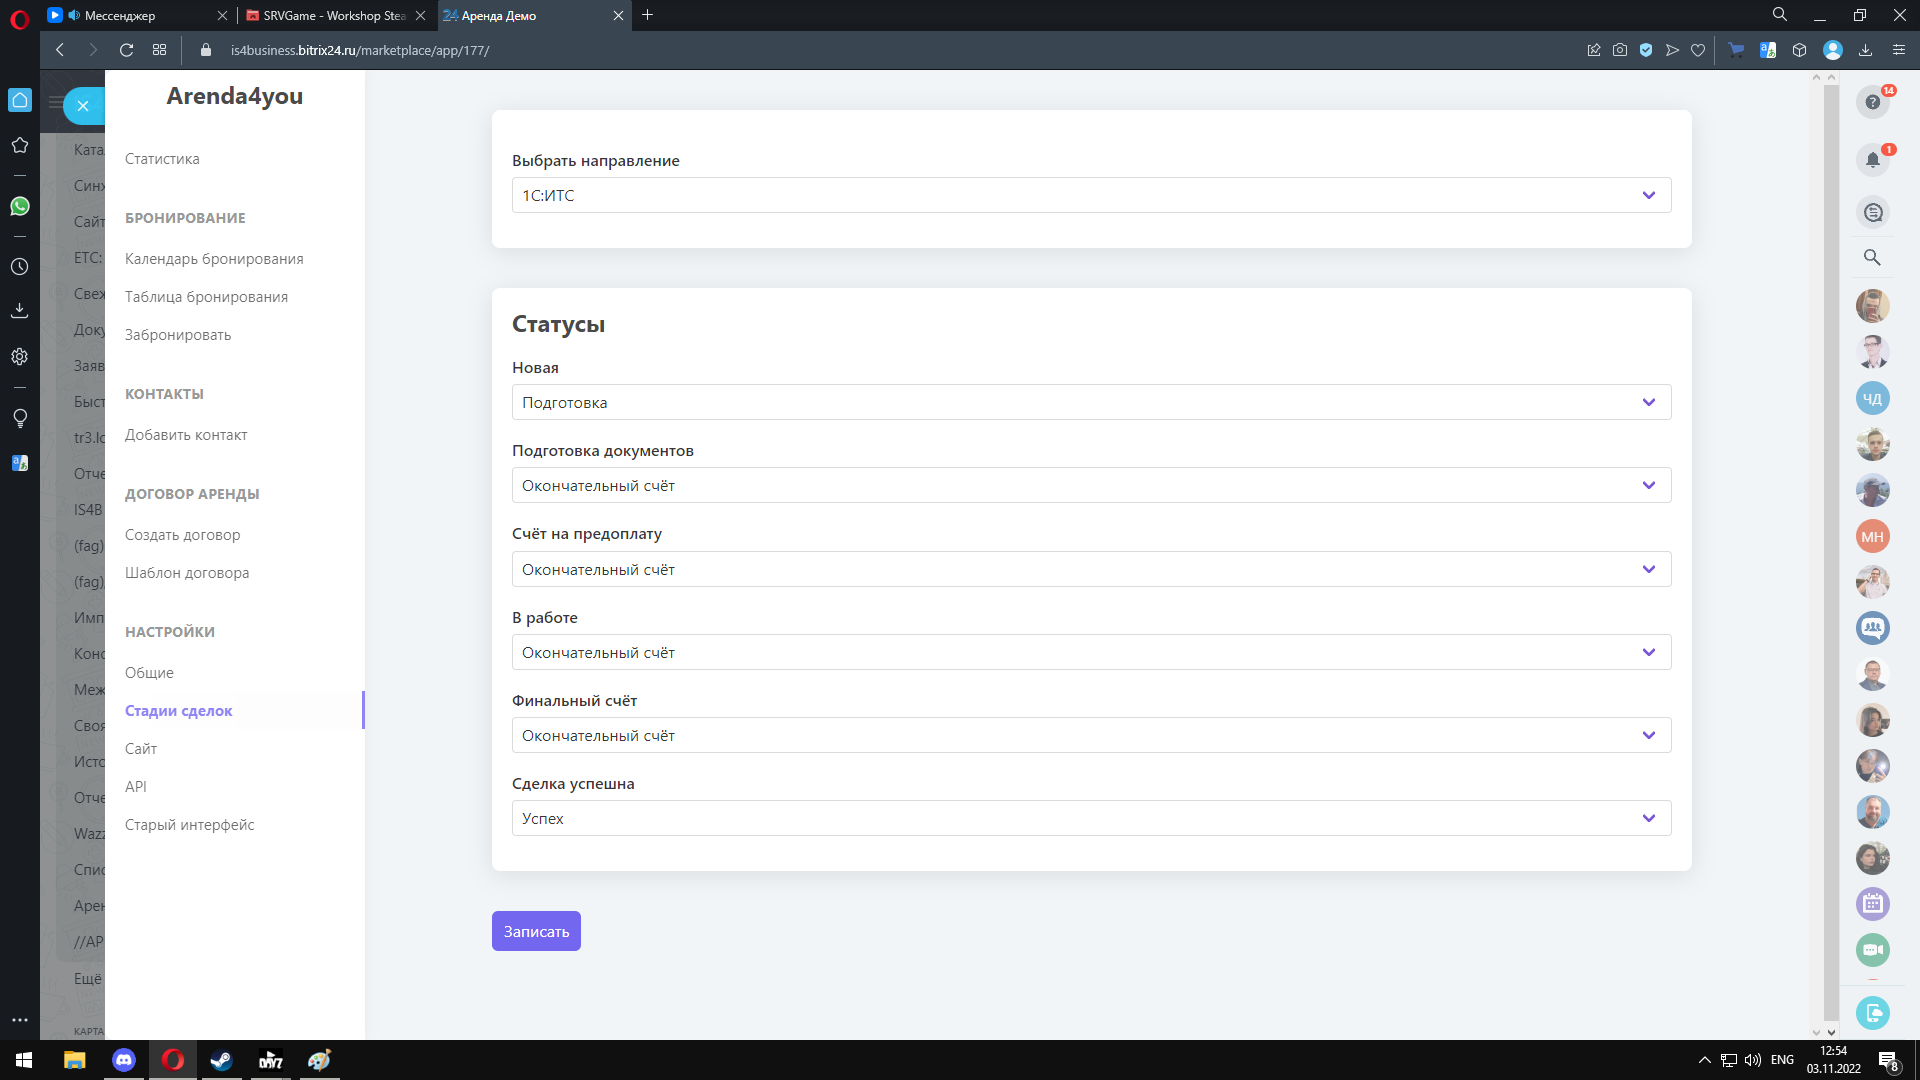Screen dimensions: 1920x1080
Task: Expand the "Сделка успешна" dropdown
Action: [1090, 818]
